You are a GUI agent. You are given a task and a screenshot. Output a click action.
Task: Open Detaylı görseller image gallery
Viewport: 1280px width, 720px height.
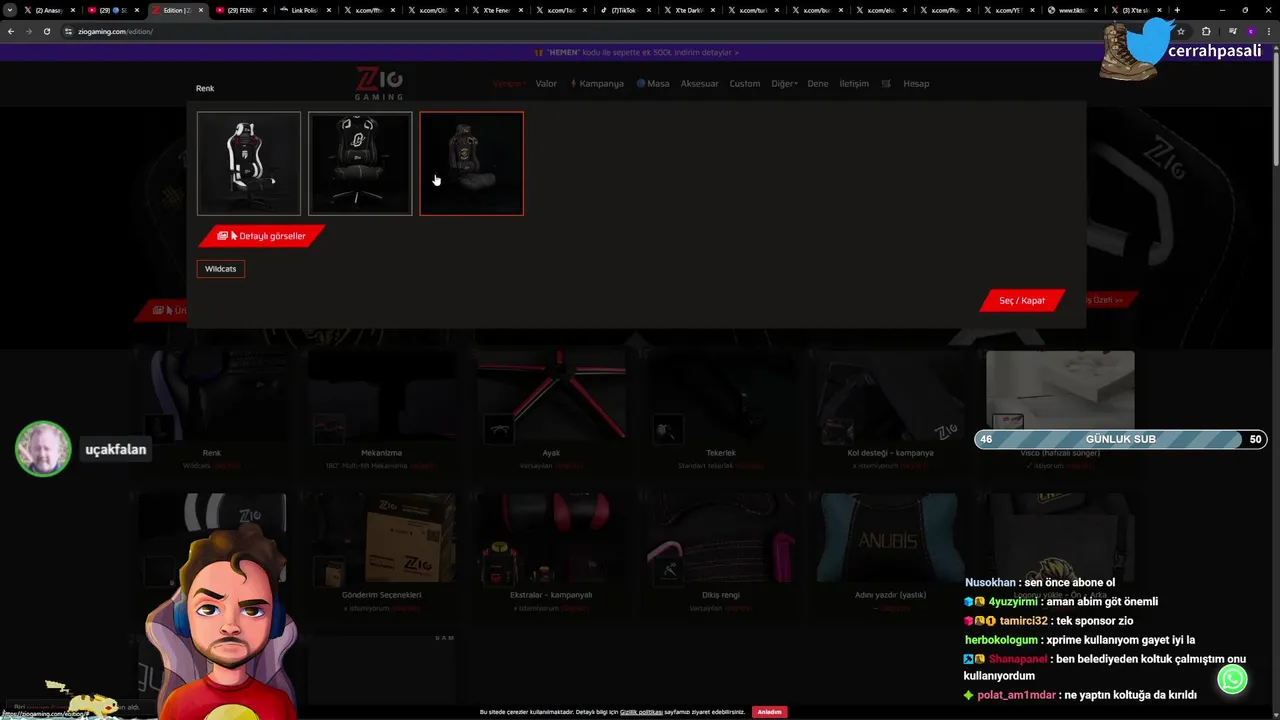coord(262,236)
